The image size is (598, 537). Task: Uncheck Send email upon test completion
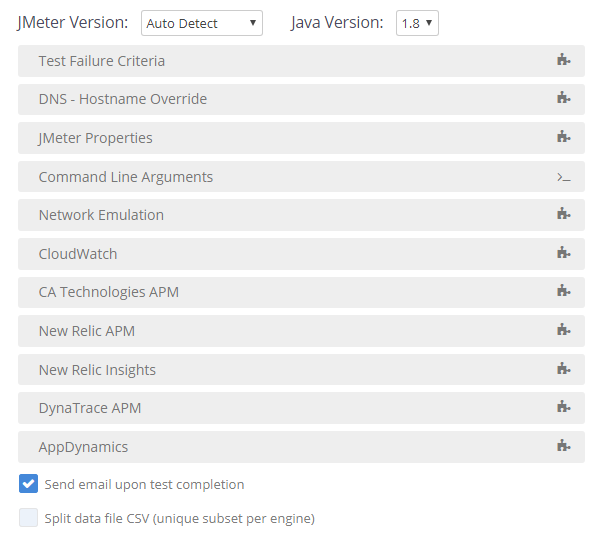[29, 484]
